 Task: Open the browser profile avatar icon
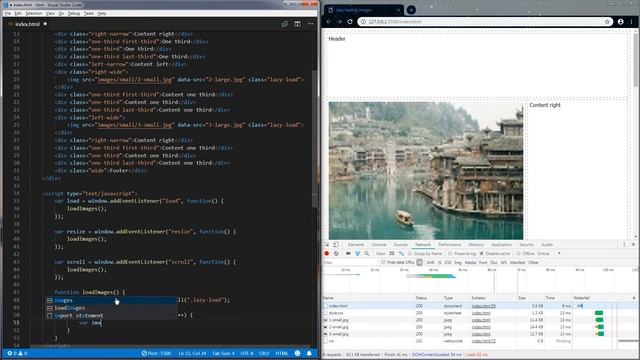click(x=620, y=22)
